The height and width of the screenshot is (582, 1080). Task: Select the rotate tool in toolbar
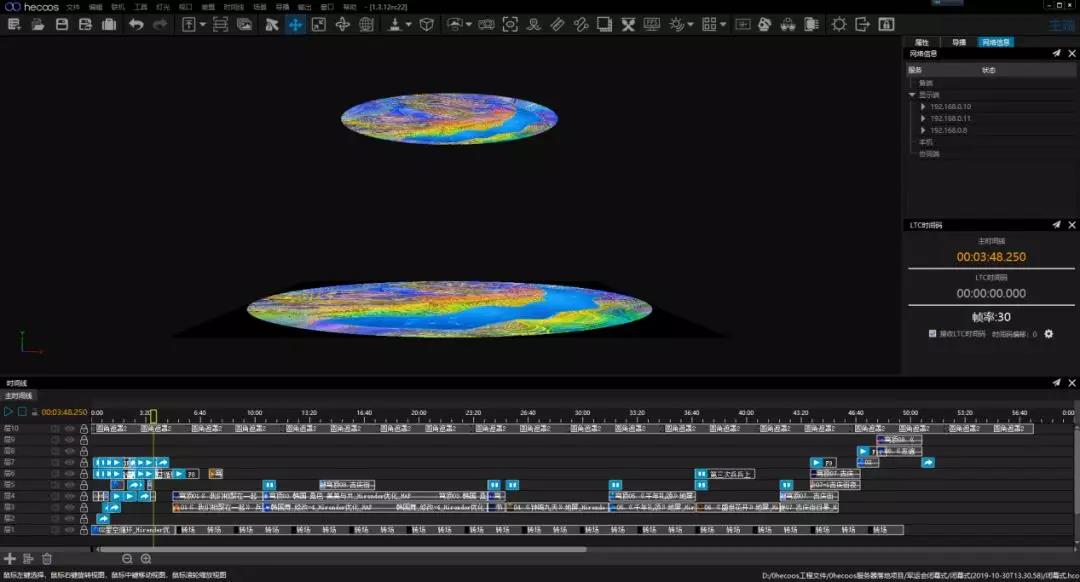pyautogui.click(x=342, y=25)
